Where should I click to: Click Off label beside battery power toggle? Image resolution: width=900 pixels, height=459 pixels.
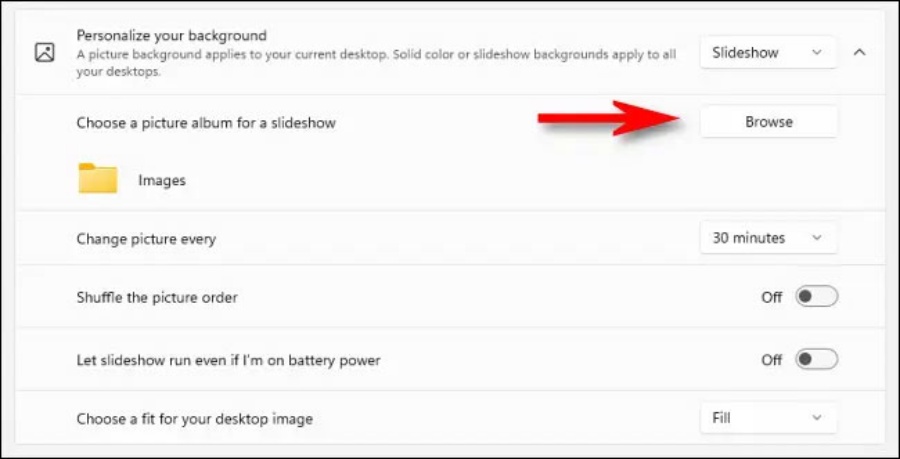coord(771,360)
